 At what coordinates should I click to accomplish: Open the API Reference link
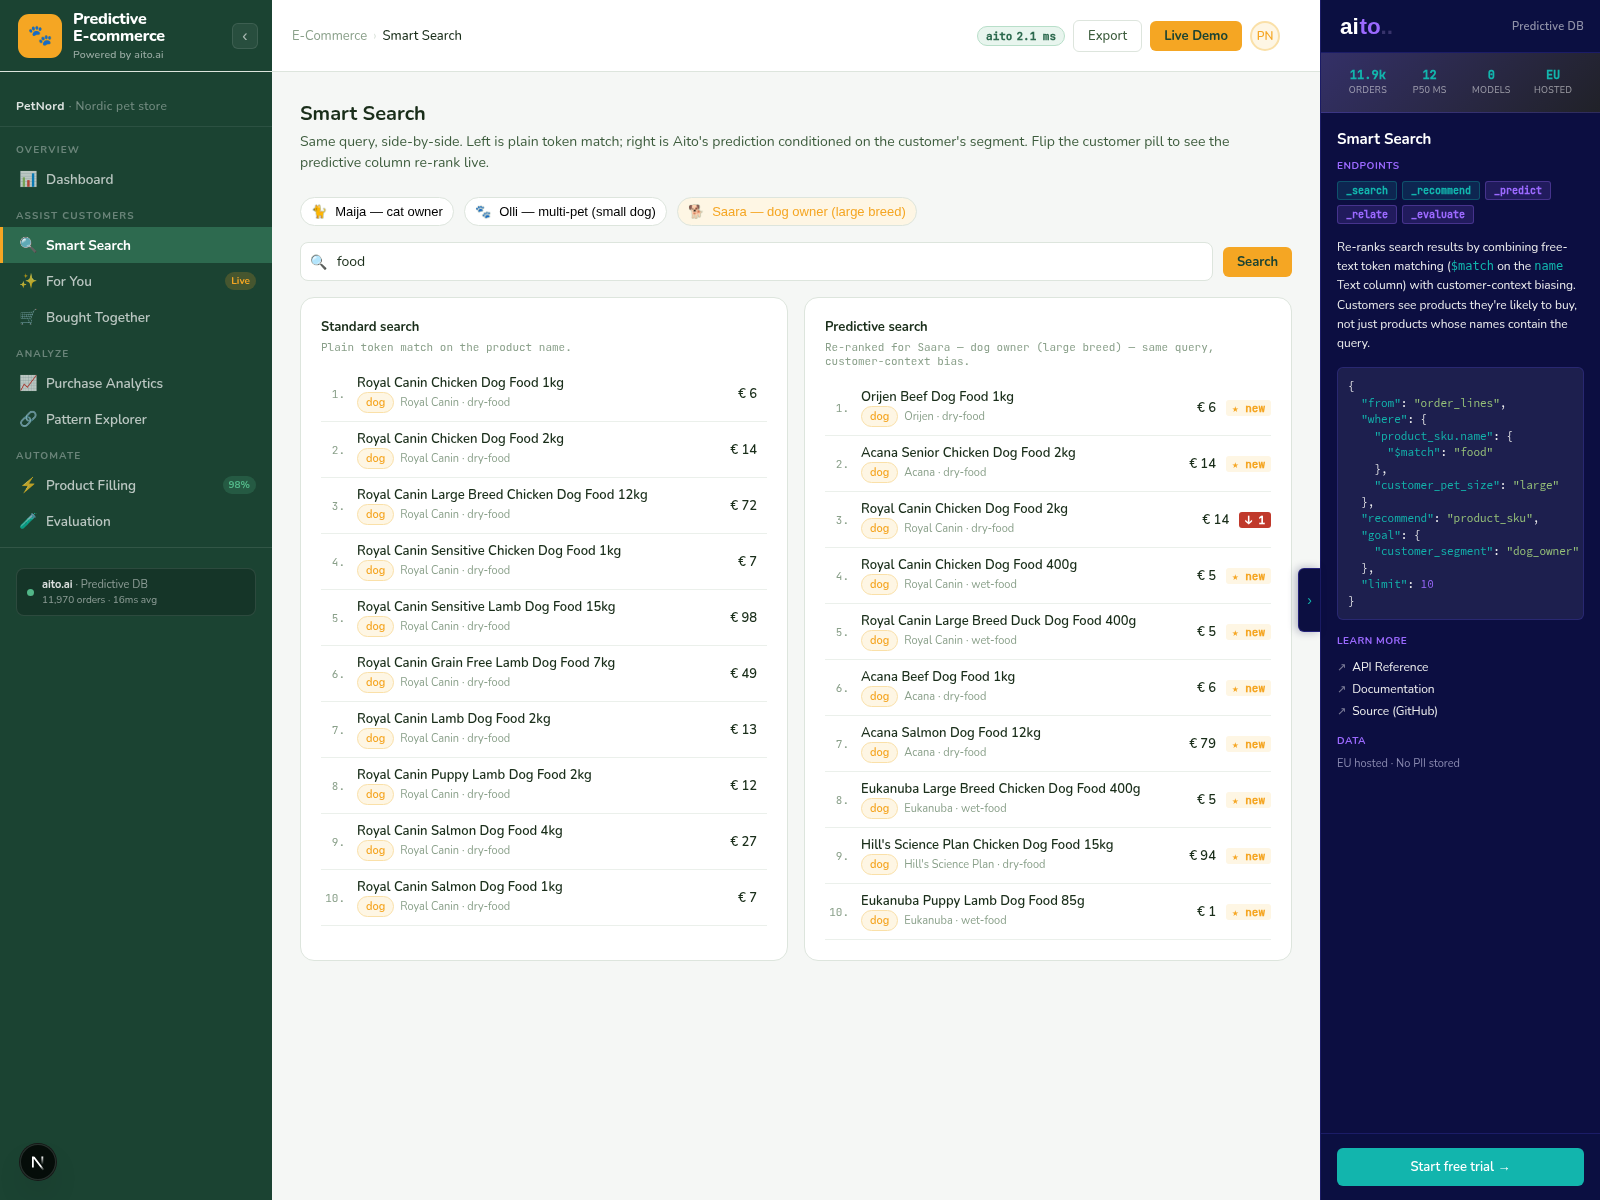tap(1390, 667)
